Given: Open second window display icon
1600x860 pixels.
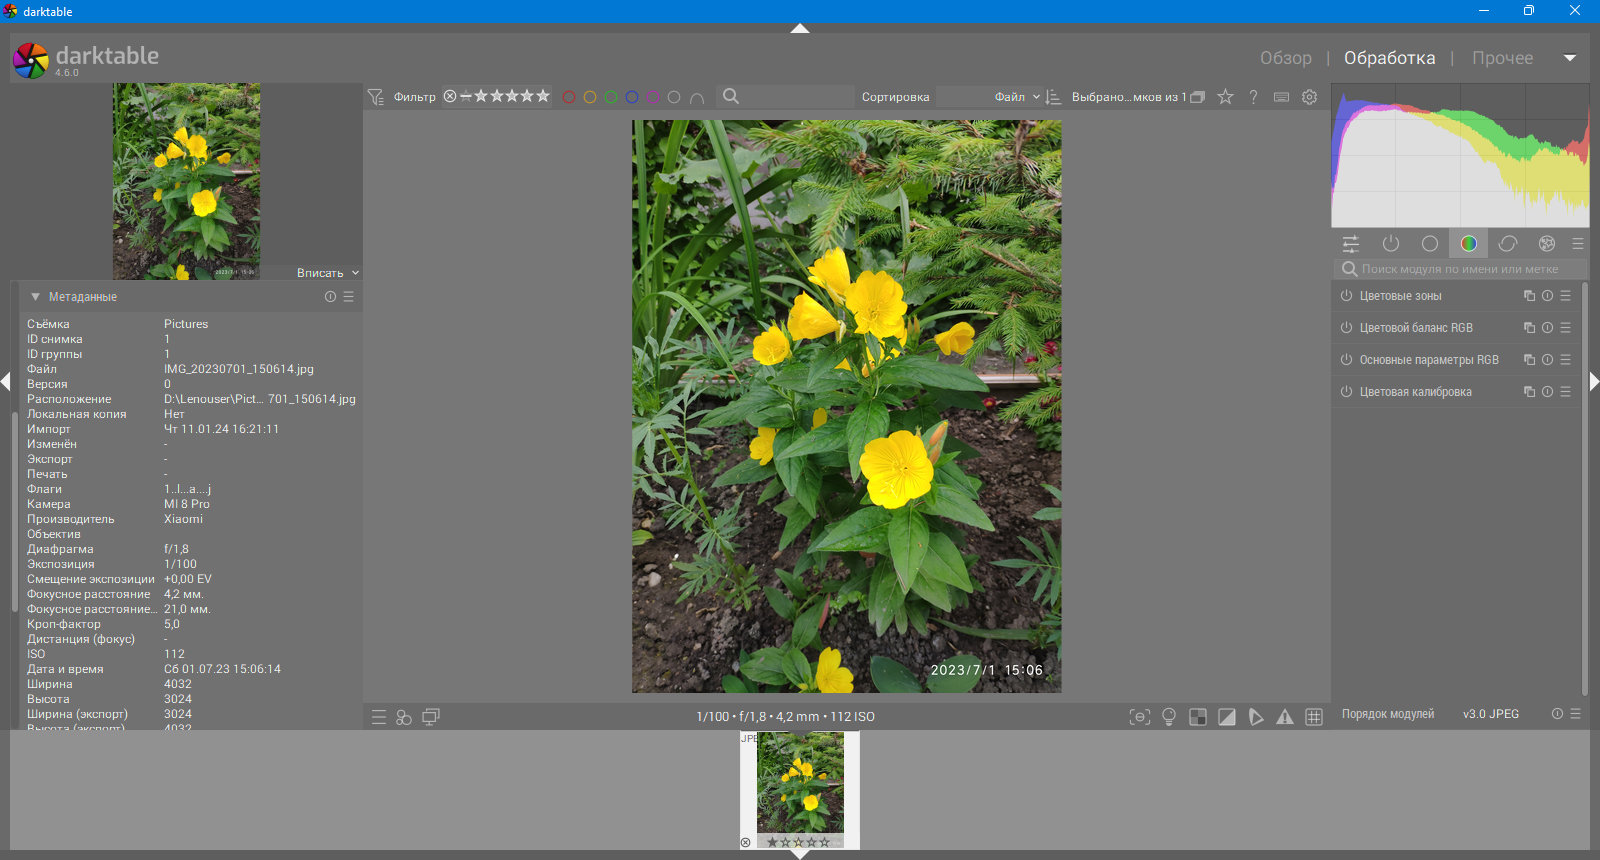Looking at the screenshot, I should point(431,717).
